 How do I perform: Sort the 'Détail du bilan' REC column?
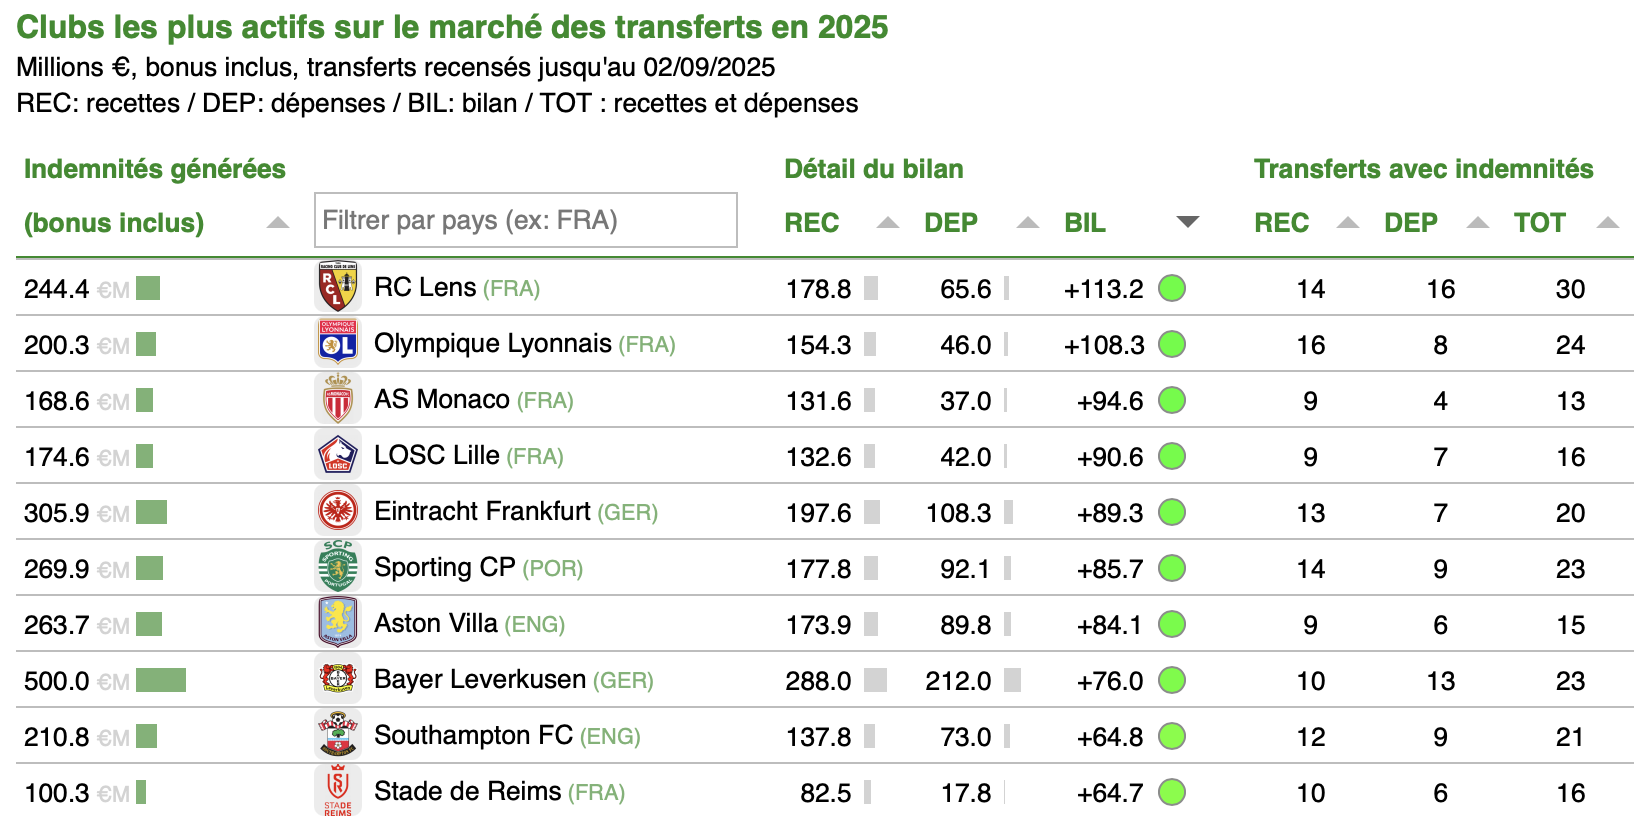click(x=887, y=223)
